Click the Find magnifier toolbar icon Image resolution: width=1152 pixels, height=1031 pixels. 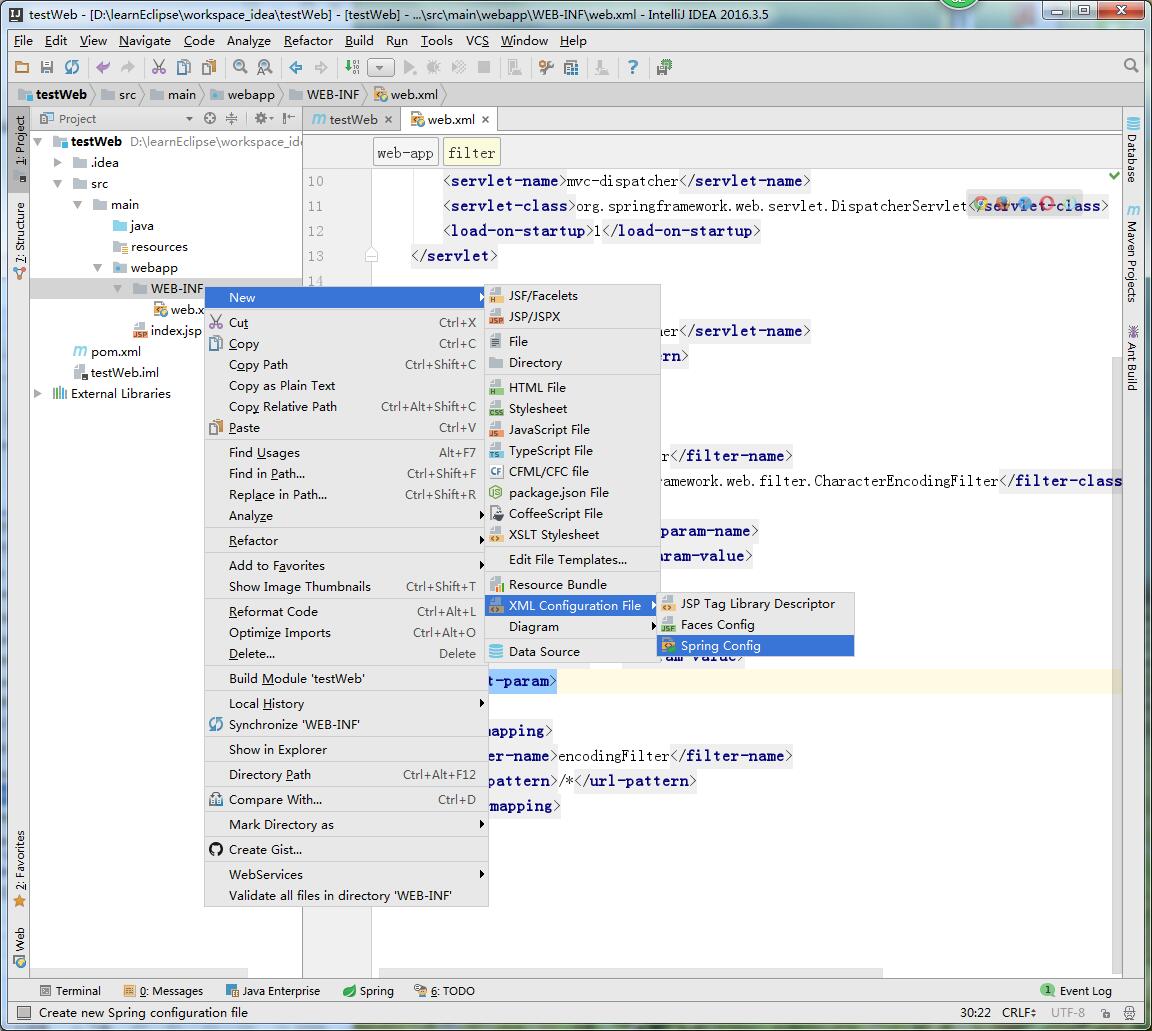(x=240, y=68)
